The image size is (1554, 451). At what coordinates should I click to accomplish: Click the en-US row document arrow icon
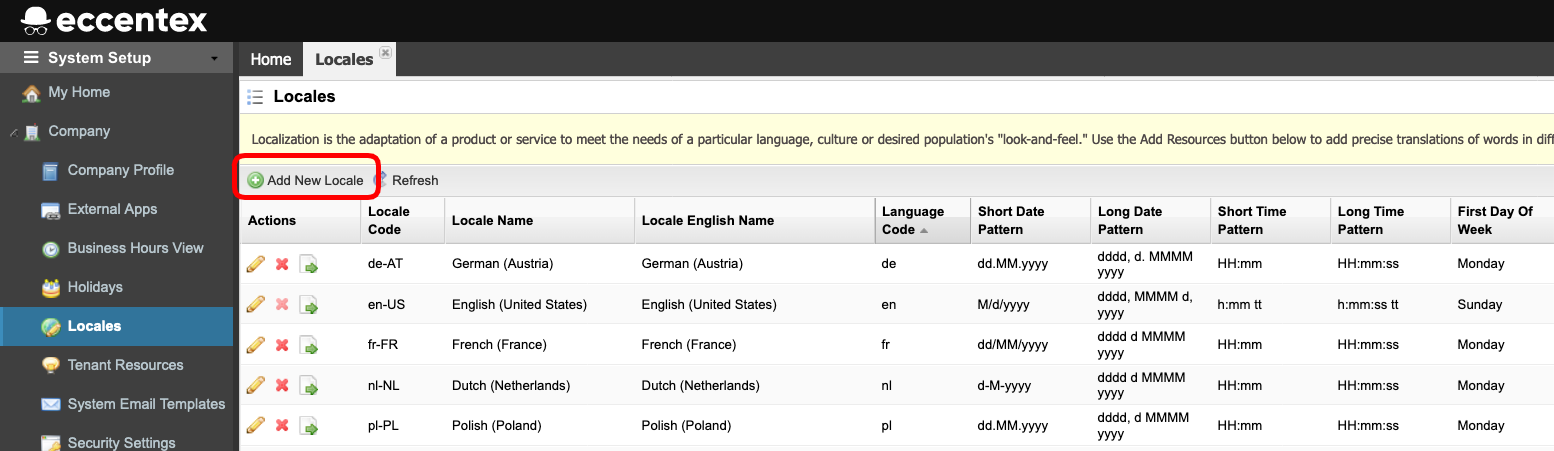point(309,304)
